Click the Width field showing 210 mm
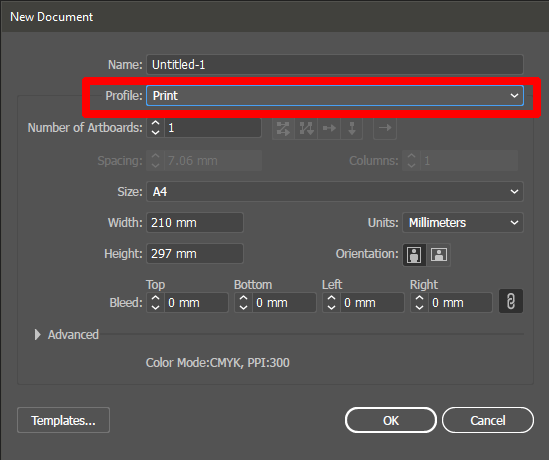549x460 pixels. [x=195, y=223]
